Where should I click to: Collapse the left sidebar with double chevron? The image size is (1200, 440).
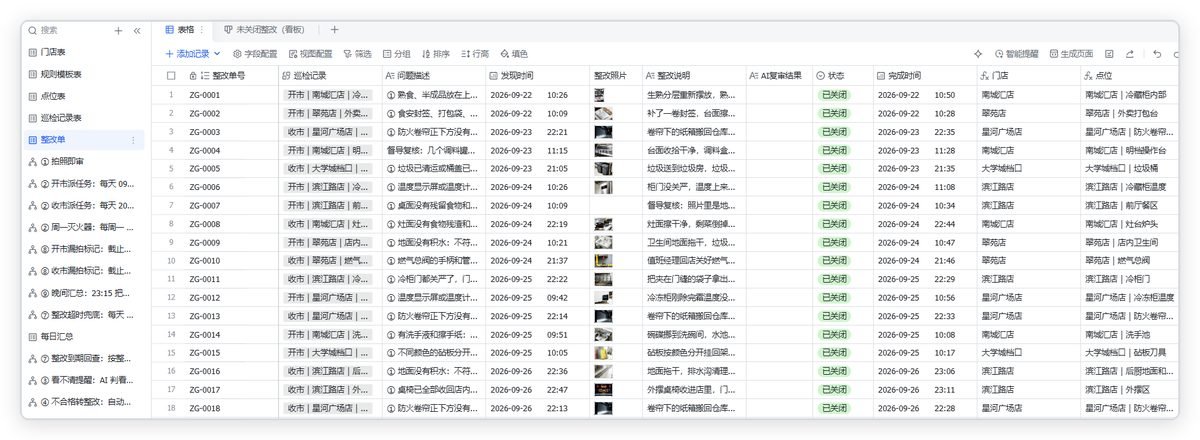click(x=137, y=30)
